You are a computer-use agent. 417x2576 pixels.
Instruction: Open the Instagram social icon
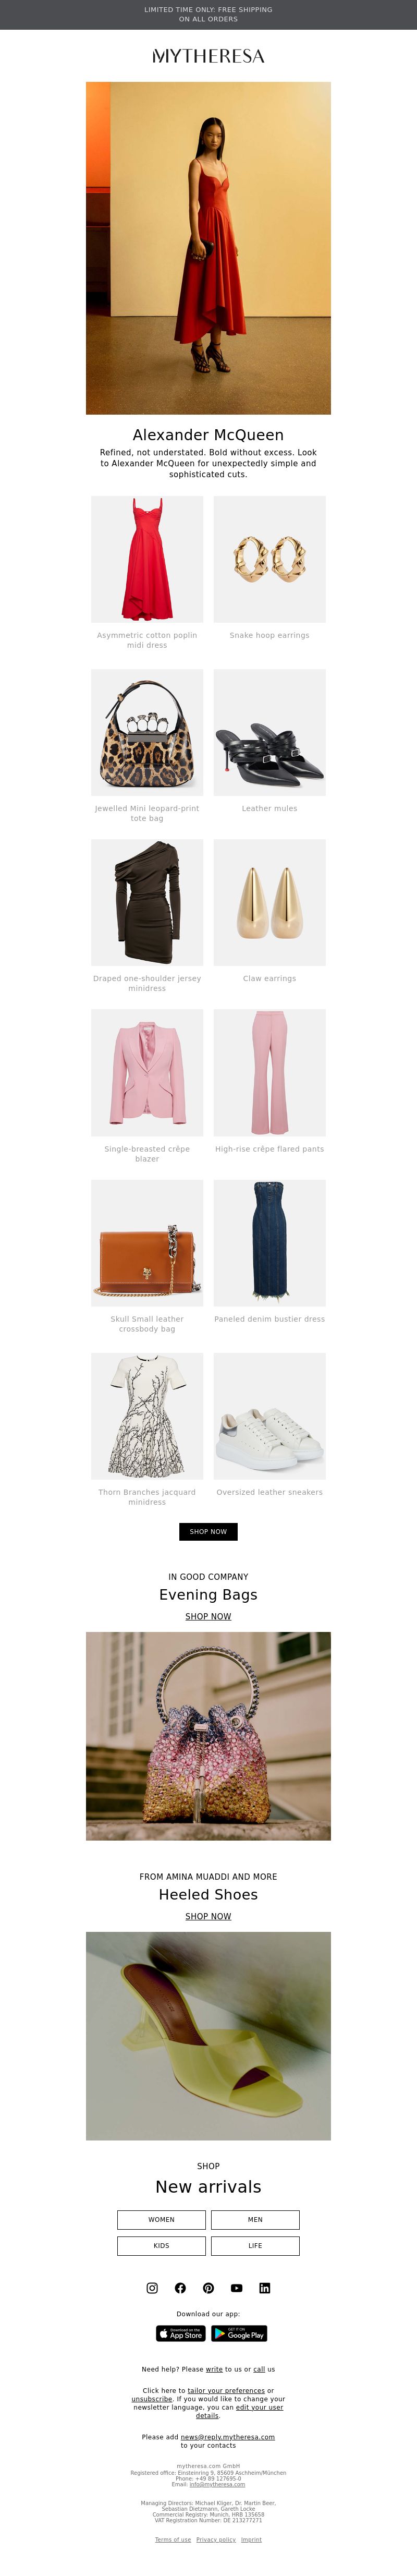coord(152,2288)
